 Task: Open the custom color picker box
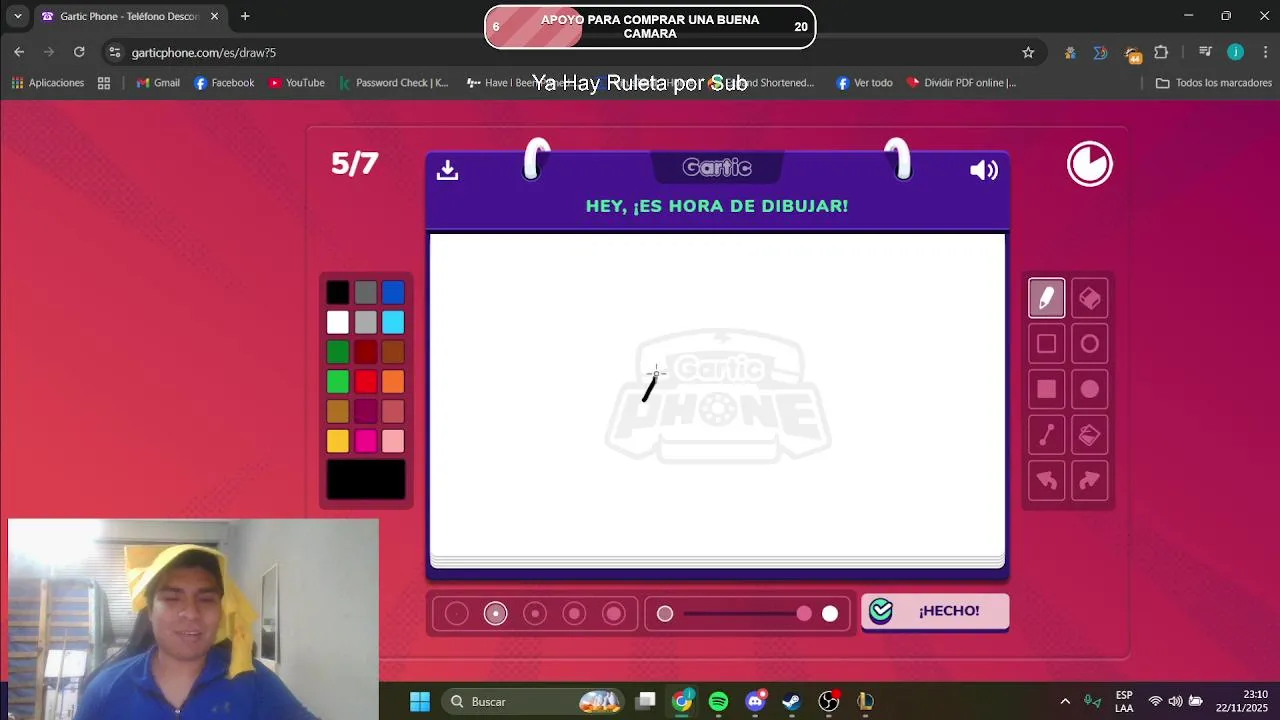point(366,480)
